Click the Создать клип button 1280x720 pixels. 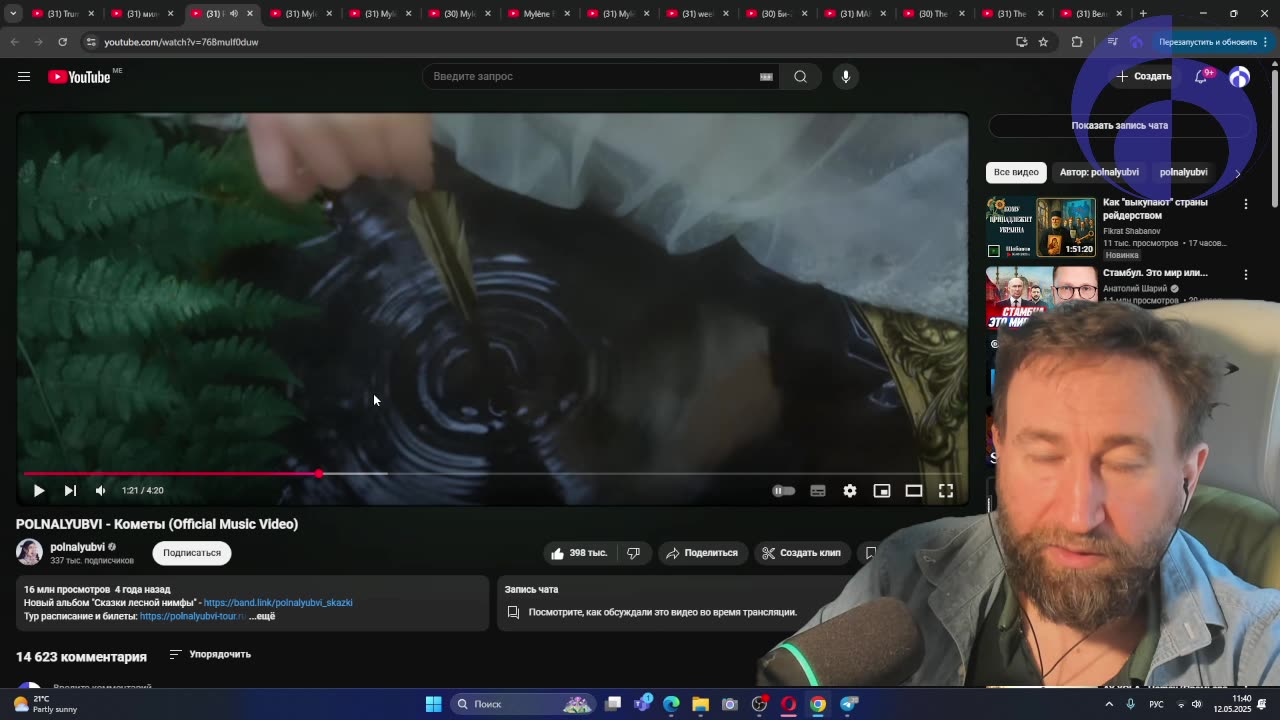(x=802, y=553)
